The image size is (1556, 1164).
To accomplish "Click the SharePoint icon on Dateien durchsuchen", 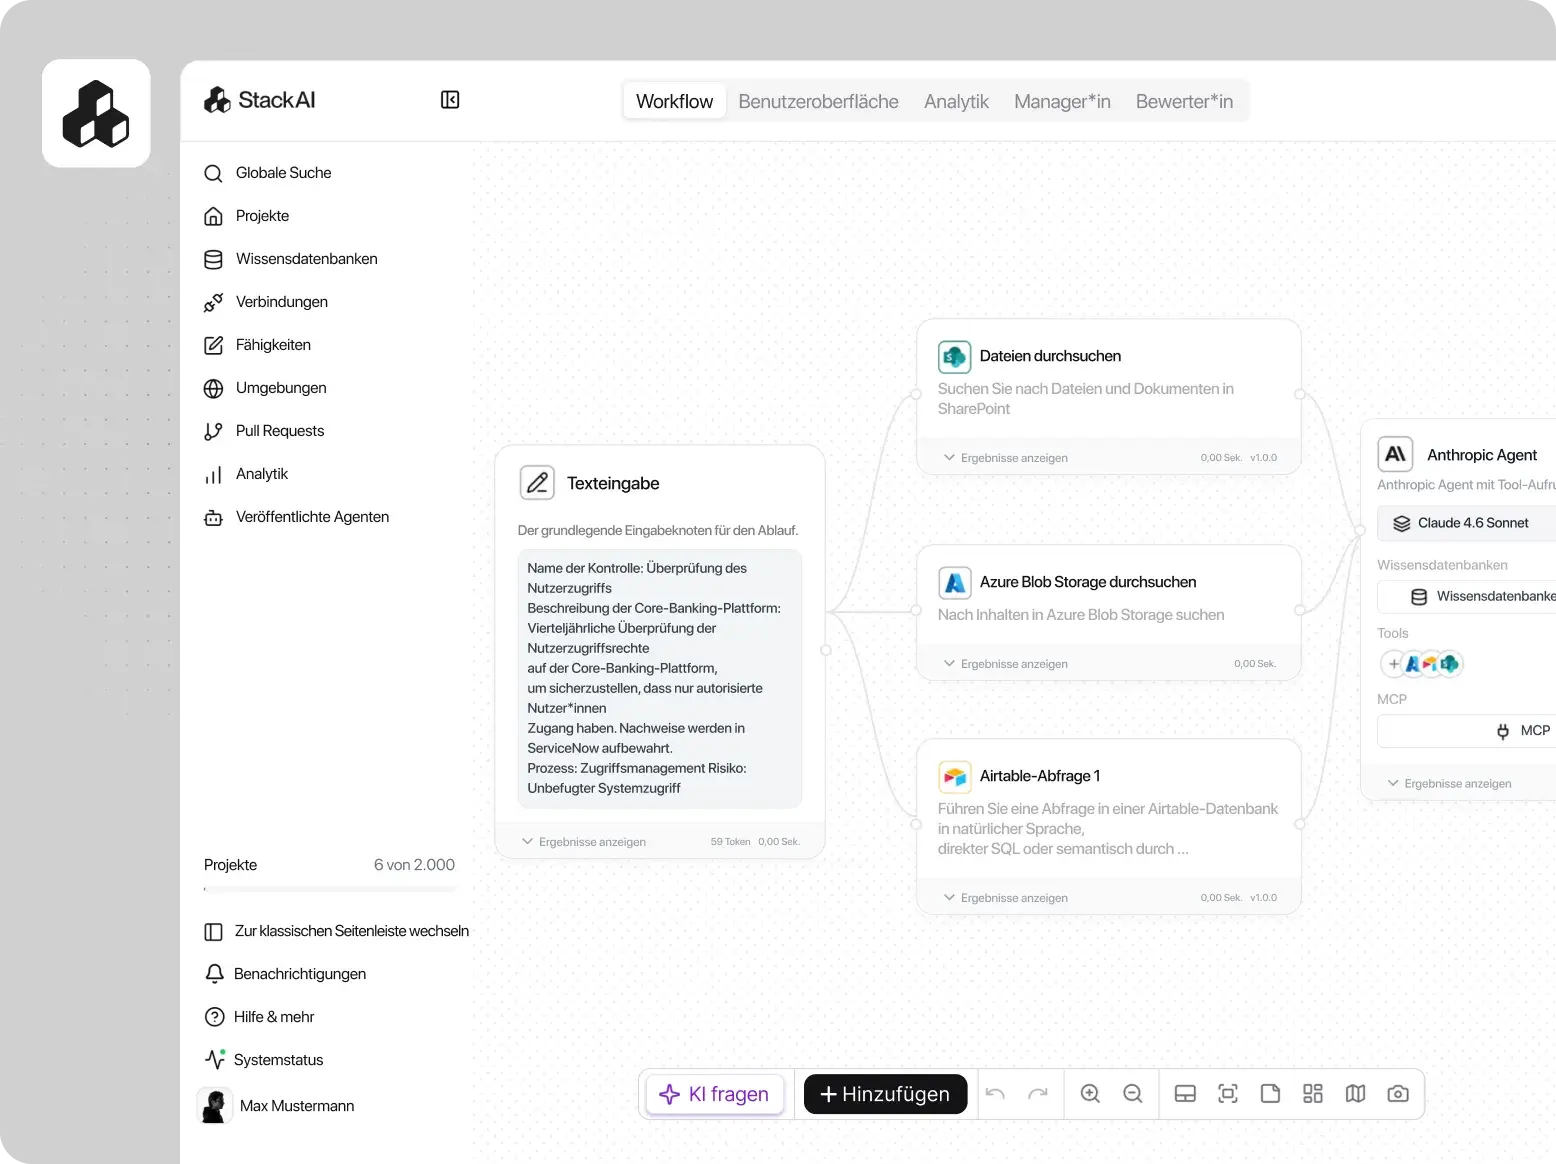I will click(955, 357).
